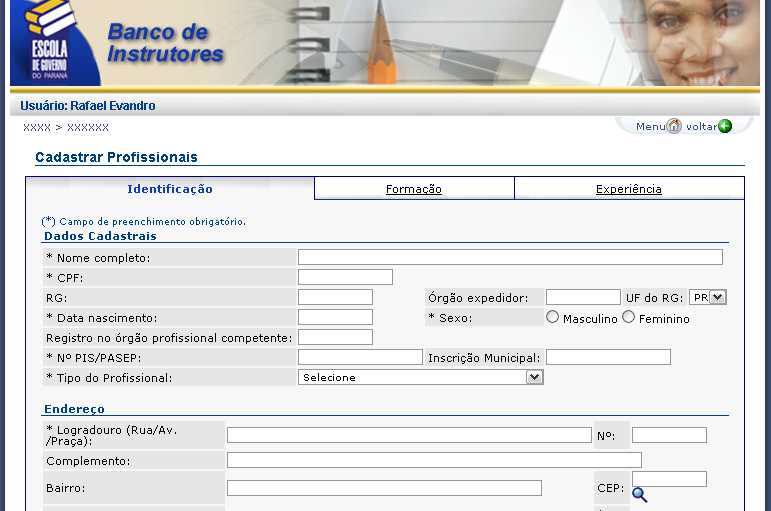Click the home icon beside Menu
This screenshot has height=511, width=771.
[x=674, y=126]
